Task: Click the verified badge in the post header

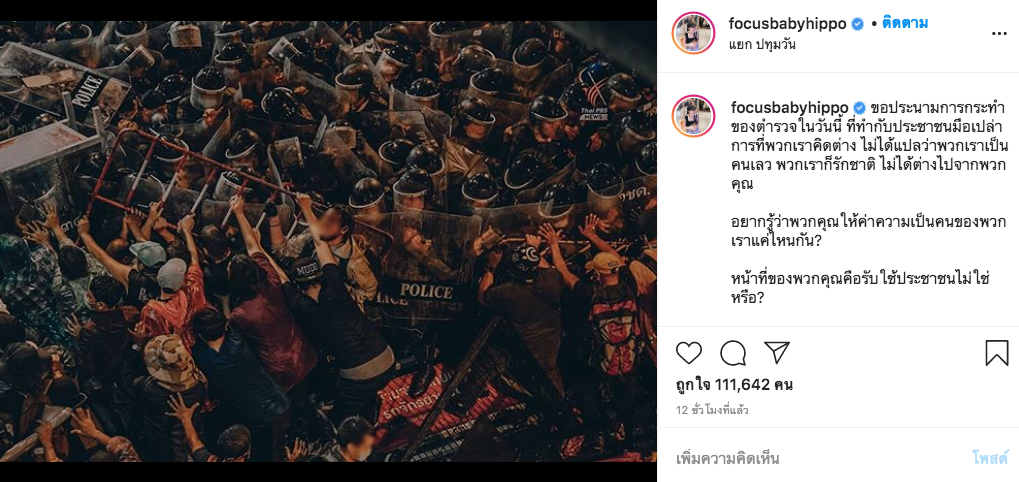Action: coord(858,24)
